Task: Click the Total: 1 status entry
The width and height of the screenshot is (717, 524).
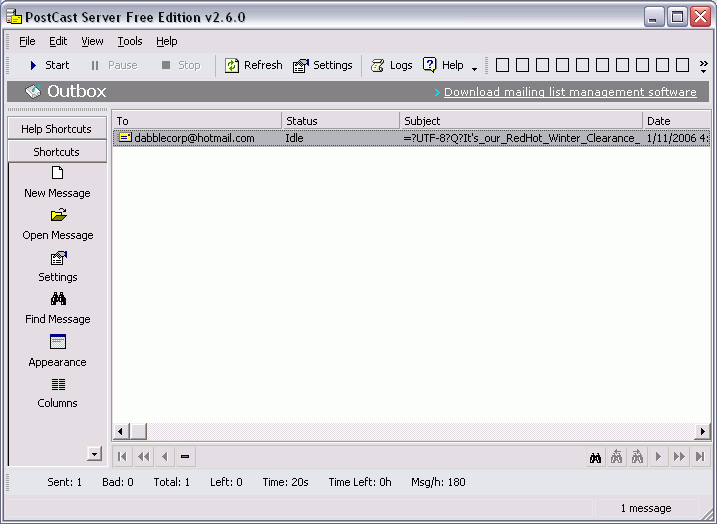Action: click(172, 482)
